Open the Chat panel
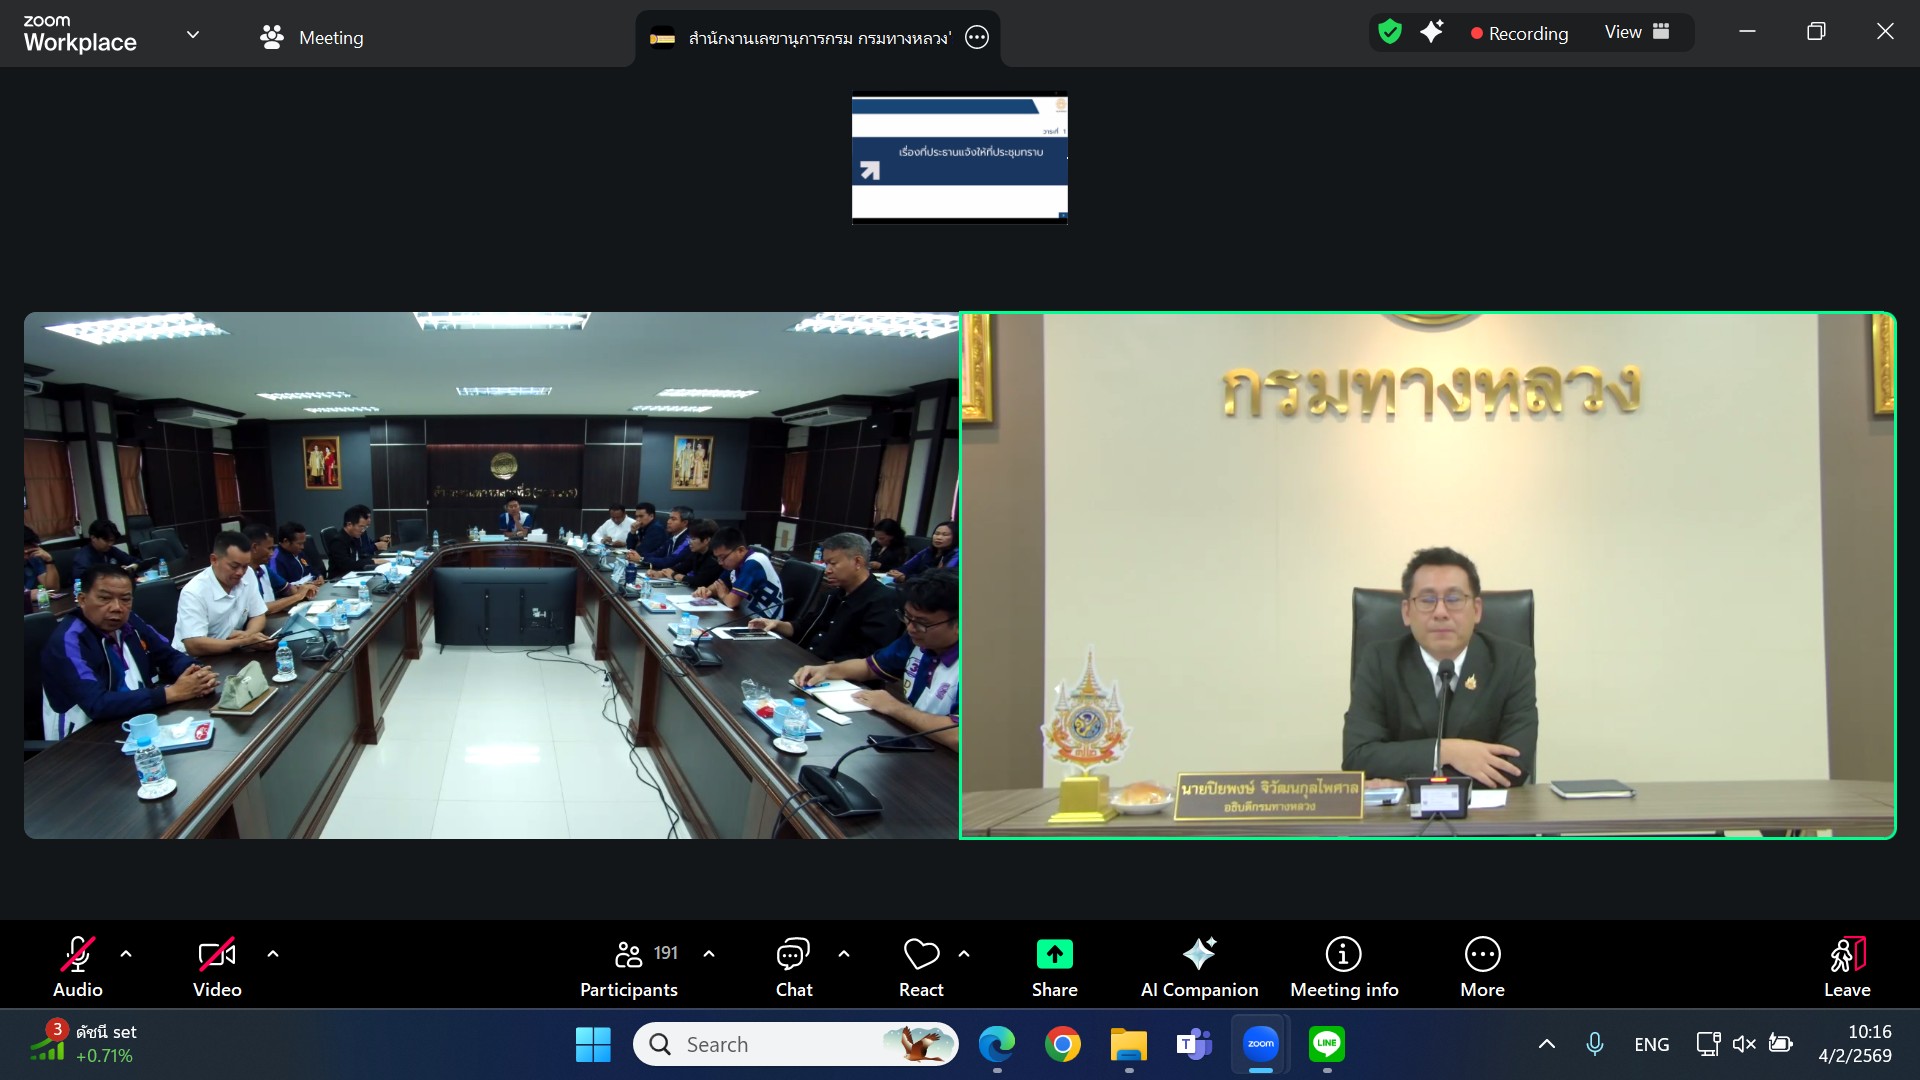 coord(793,967)
